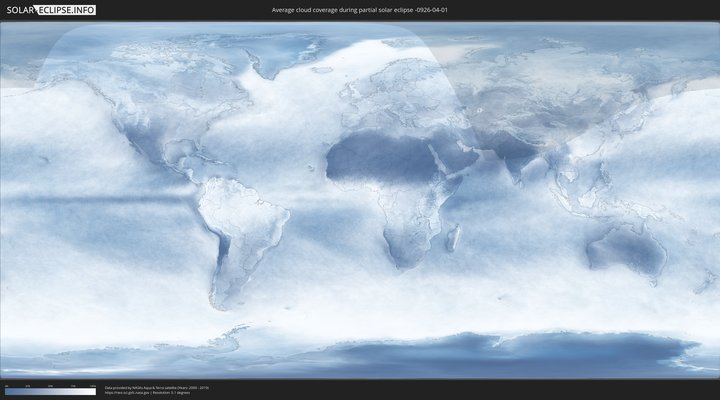This screenshot has width=720, height=400.
Task: Click the neo.sci.gsfc.nasa.gov URL text
Action: pos(127,393)
